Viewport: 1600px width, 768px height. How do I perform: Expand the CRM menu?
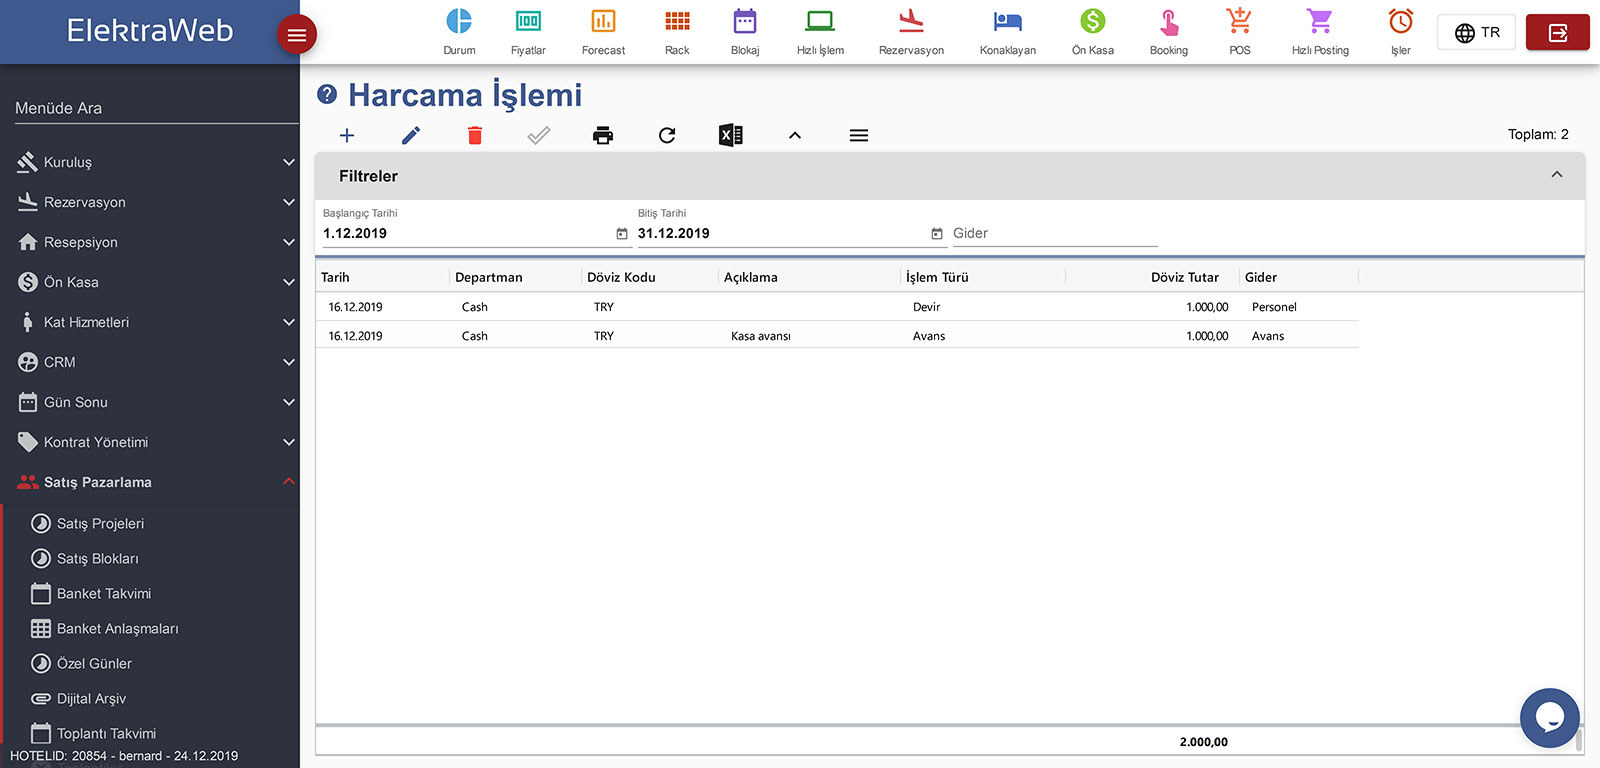(x=150, y=362)
